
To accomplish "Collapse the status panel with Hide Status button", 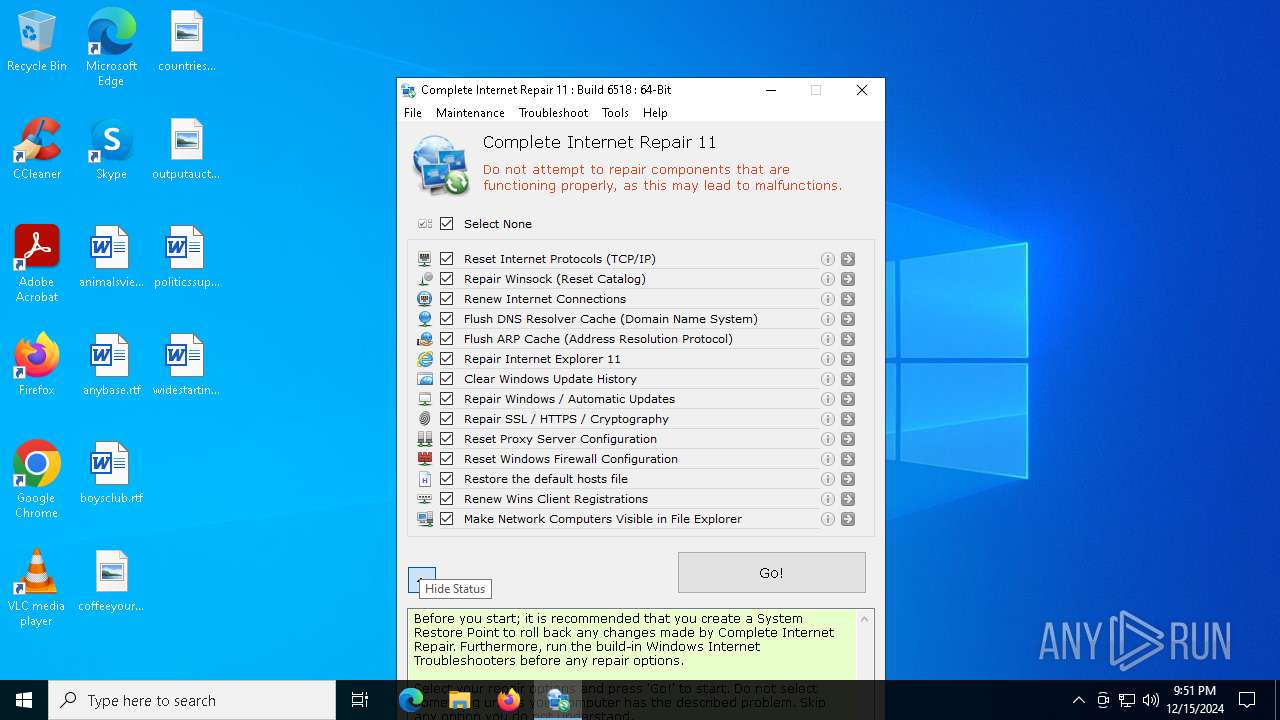I will [x=422, y=580].
